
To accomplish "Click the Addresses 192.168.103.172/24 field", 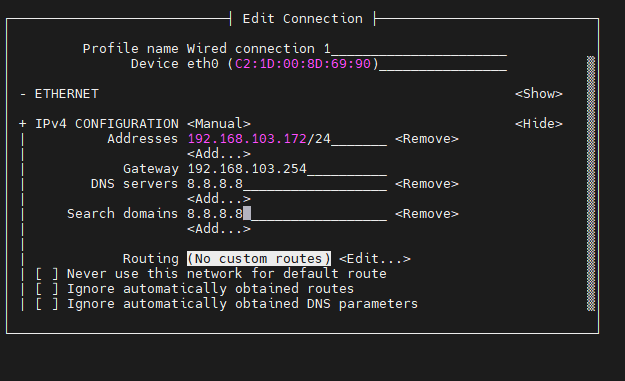I will coord(287,139).
